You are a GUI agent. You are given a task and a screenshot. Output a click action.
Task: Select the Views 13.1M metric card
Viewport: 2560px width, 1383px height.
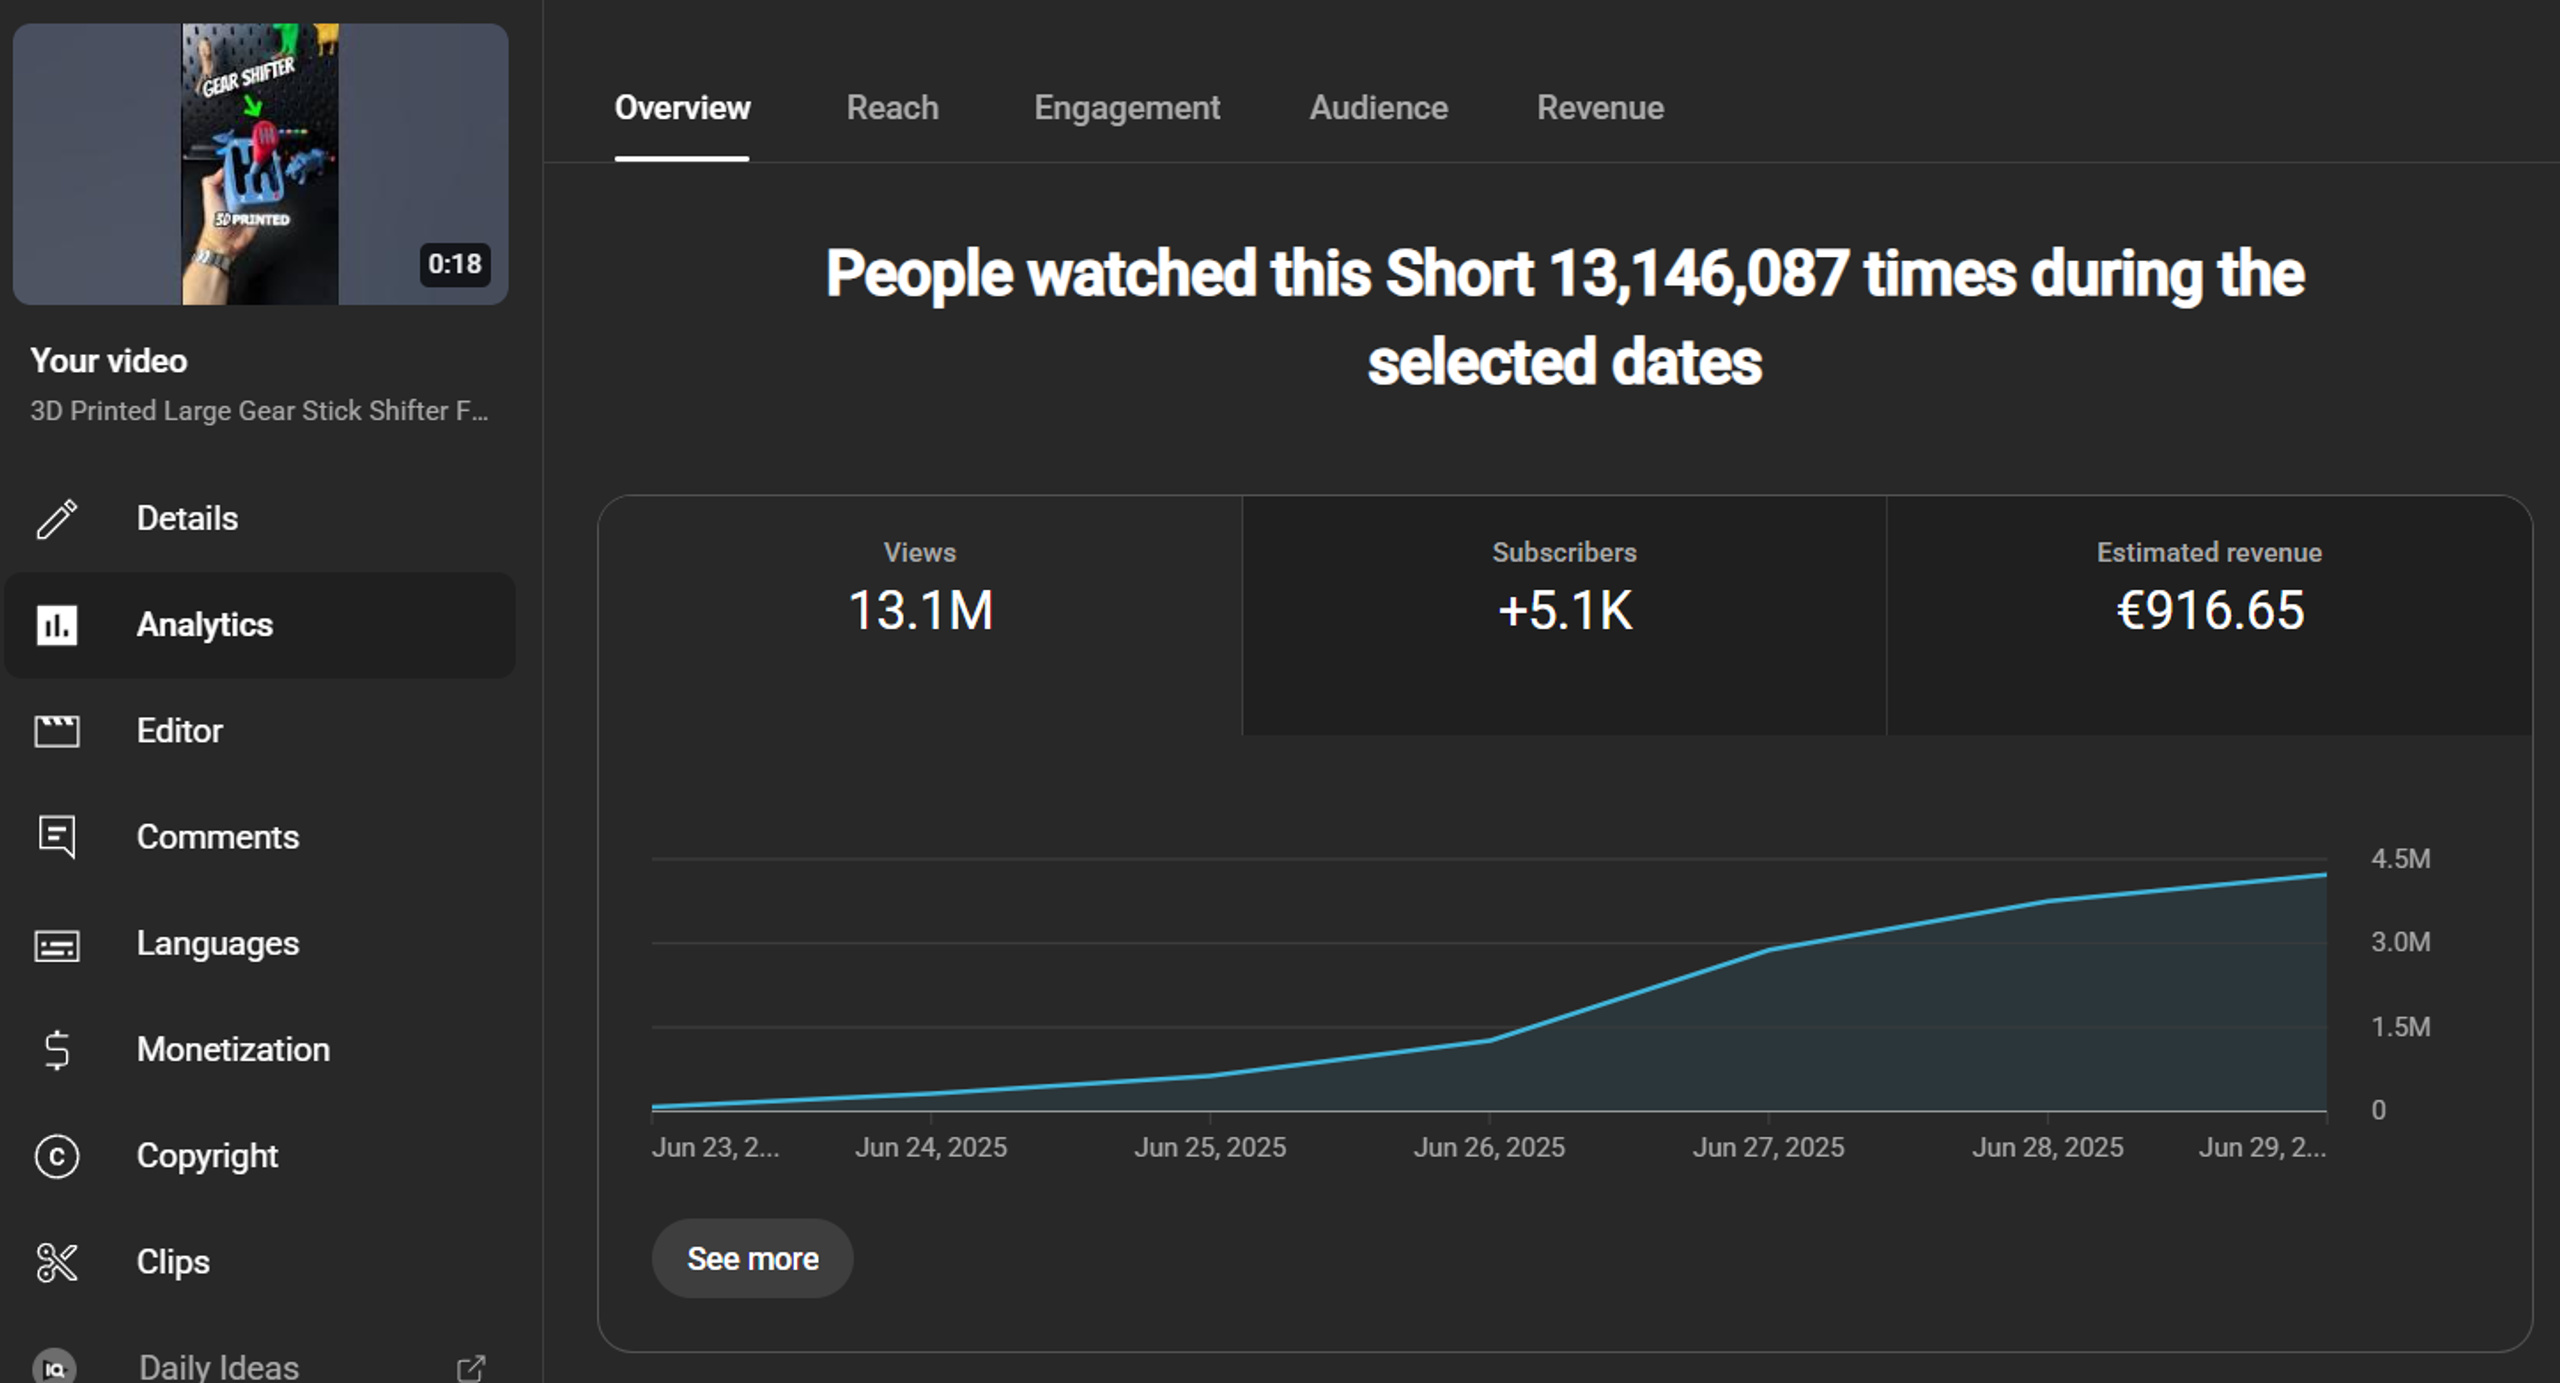pyautogui.click(x=920, y=615)
